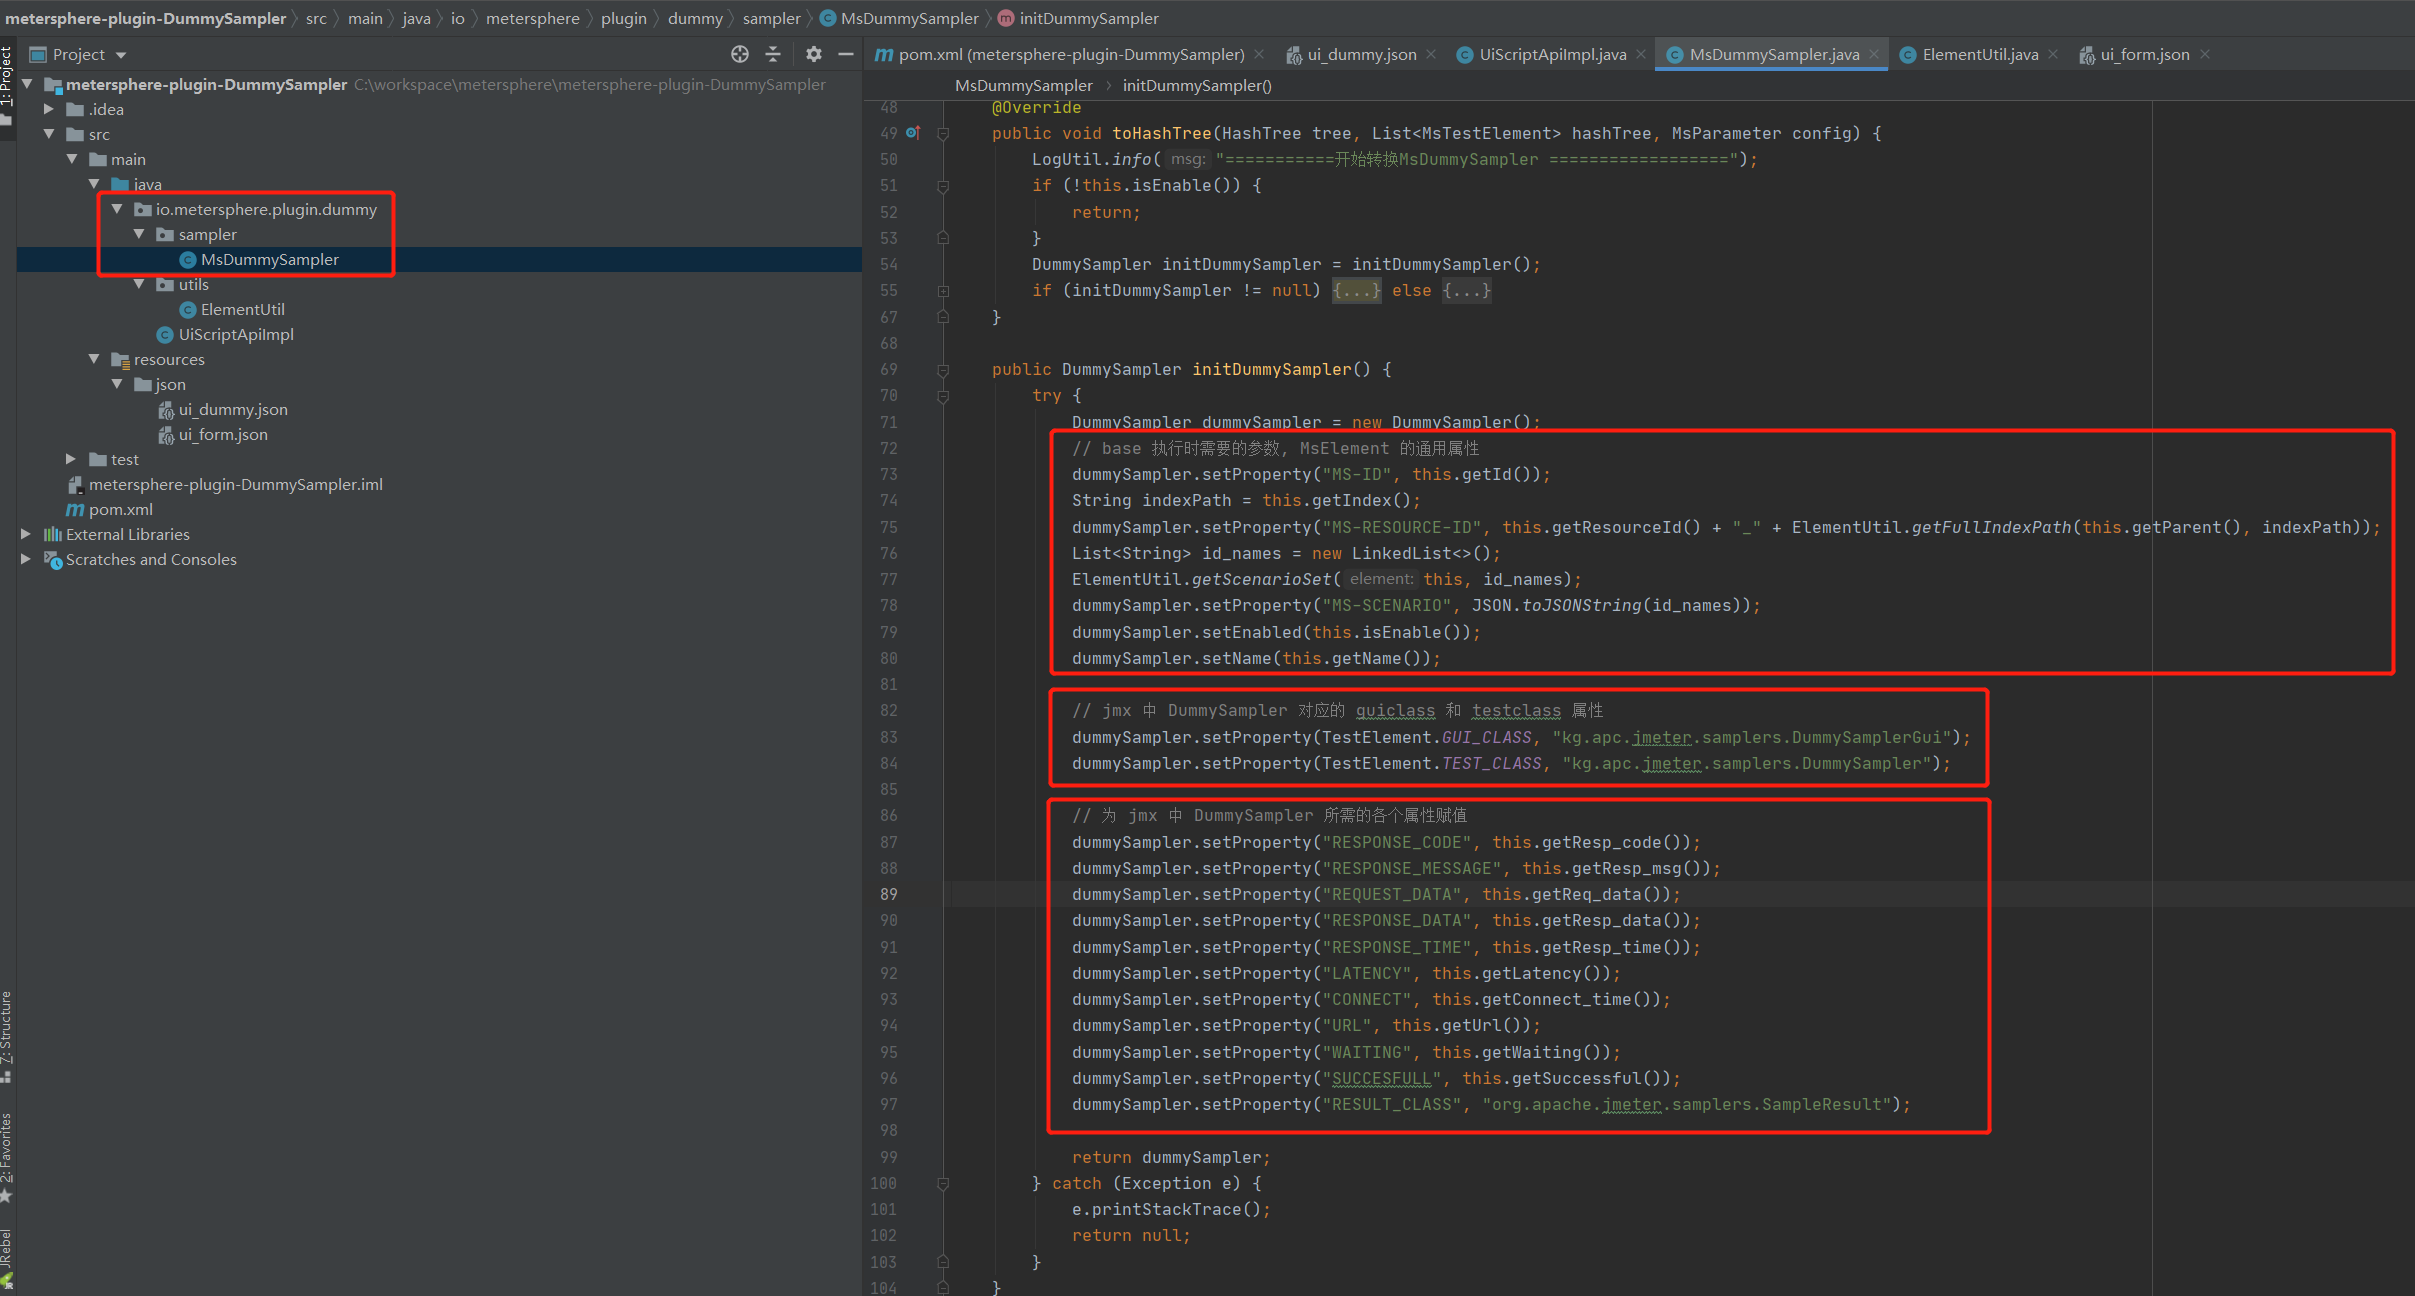Expand the test folder
The image size is (2415, 1296).
pos(71,459)
